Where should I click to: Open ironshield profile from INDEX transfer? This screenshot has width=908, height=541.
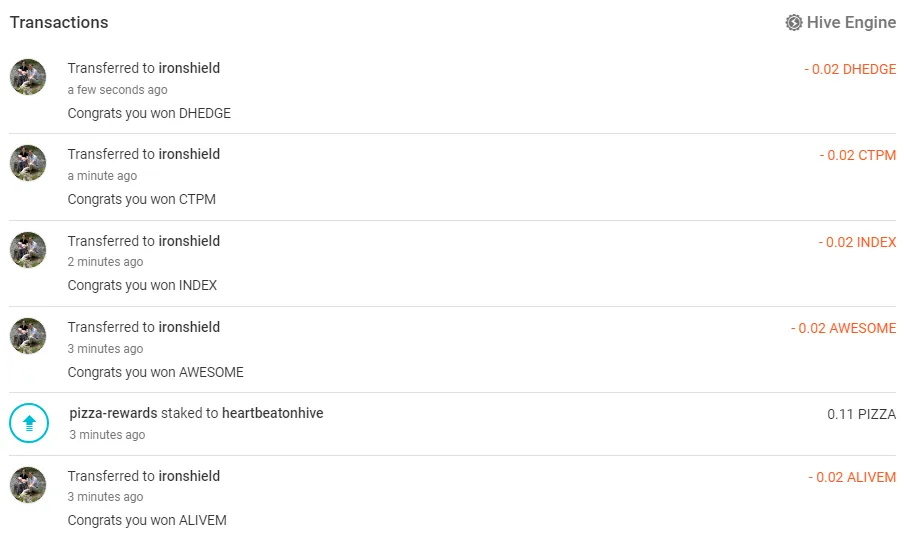coord(189,241)
